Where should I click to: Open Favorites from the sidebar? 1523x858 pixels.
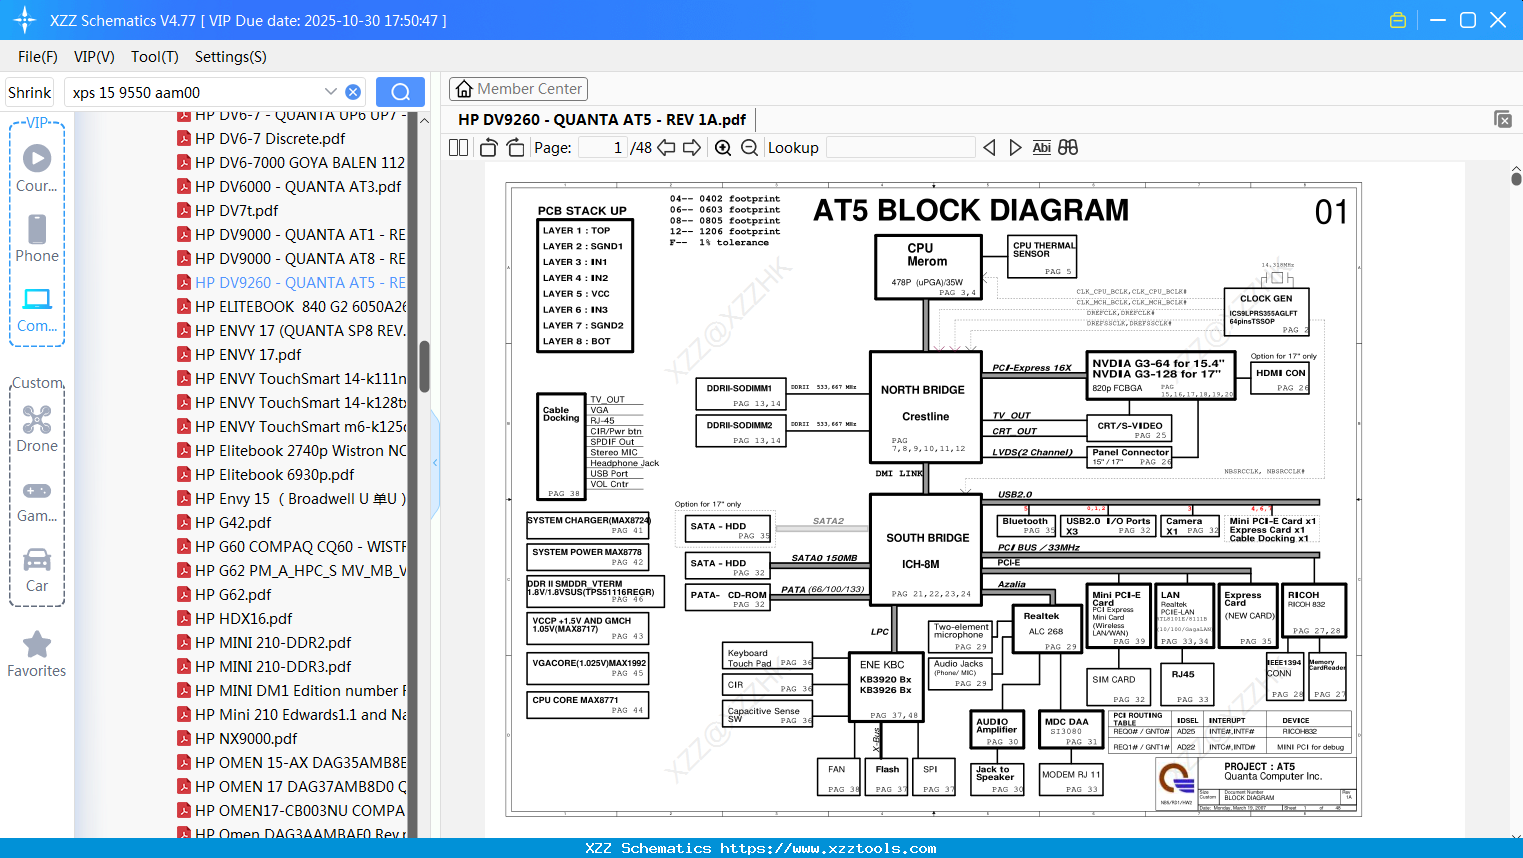pos(37,654)
